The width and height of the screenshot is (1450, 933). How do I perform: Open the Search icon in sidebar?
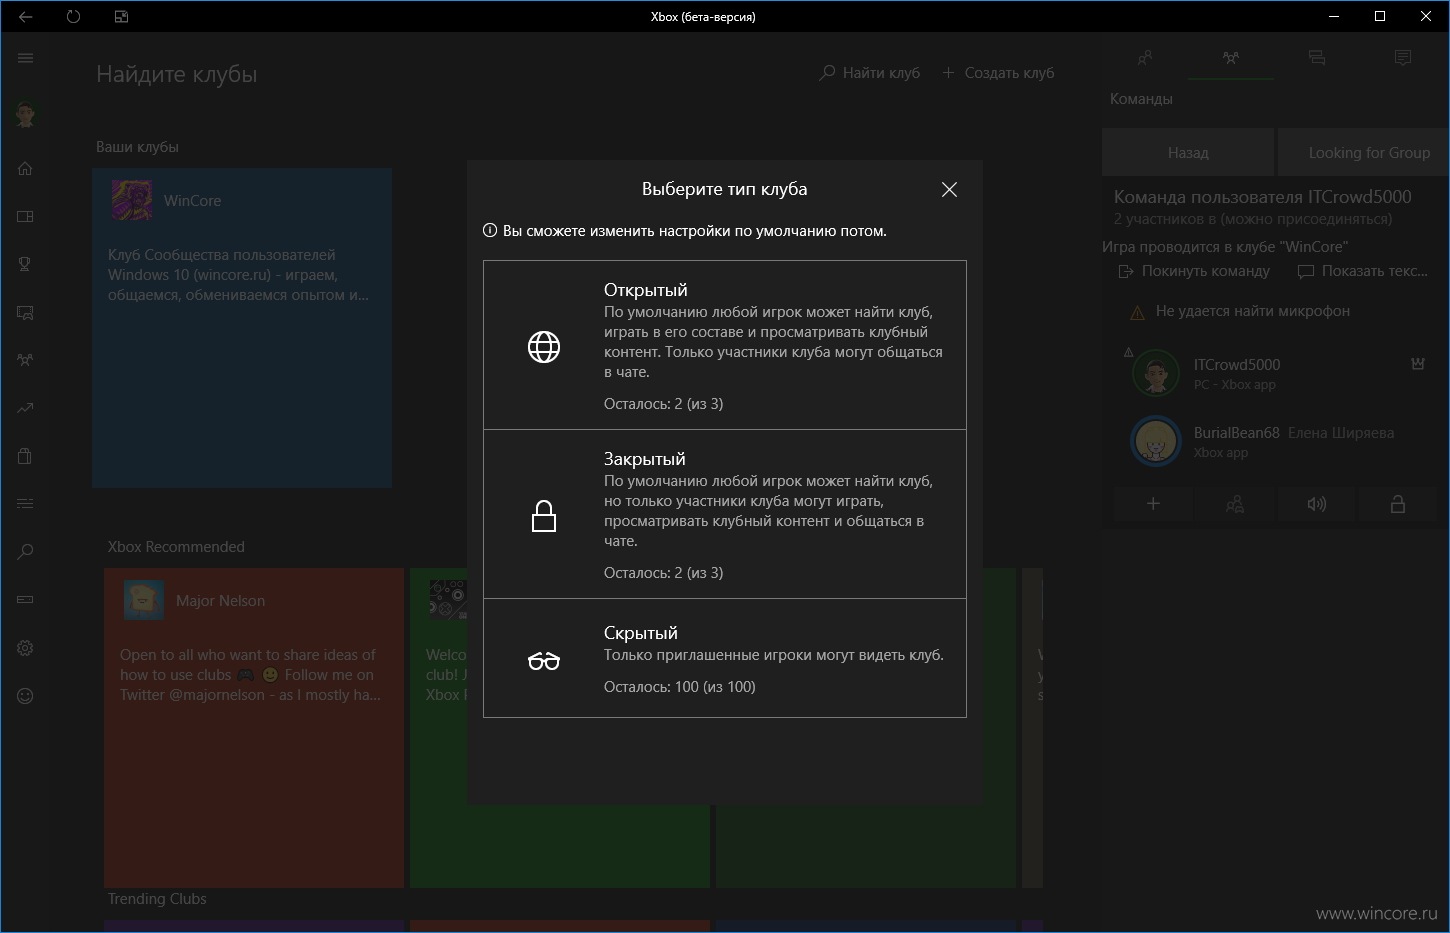click(x=26, y=552)
